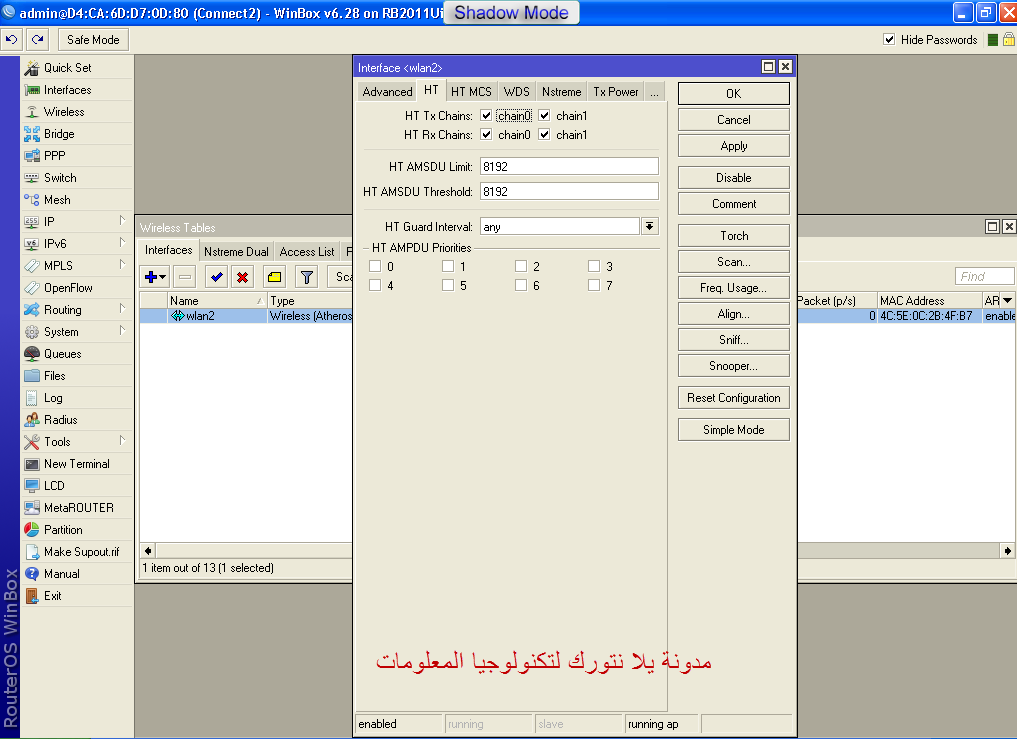Open column chooser dropdown in Wireless Tables header

tap(1008, 300)
